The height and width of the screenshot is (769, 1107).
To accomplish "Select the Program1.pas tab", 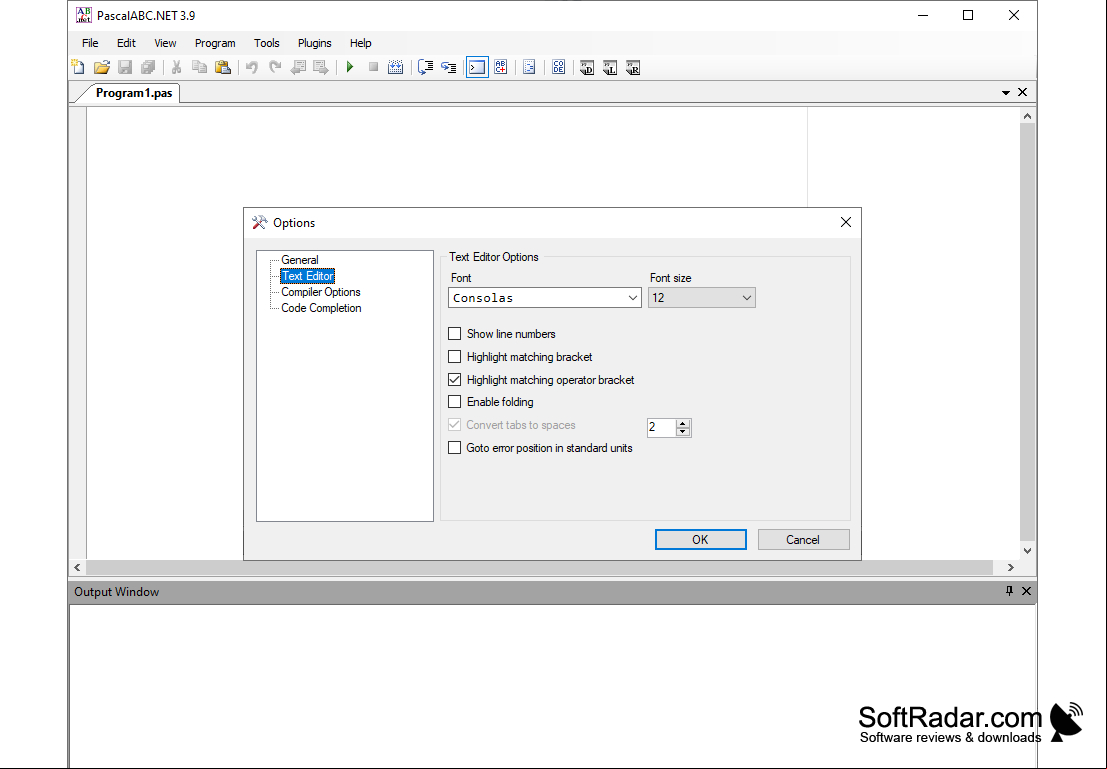I will pos(133,93).
